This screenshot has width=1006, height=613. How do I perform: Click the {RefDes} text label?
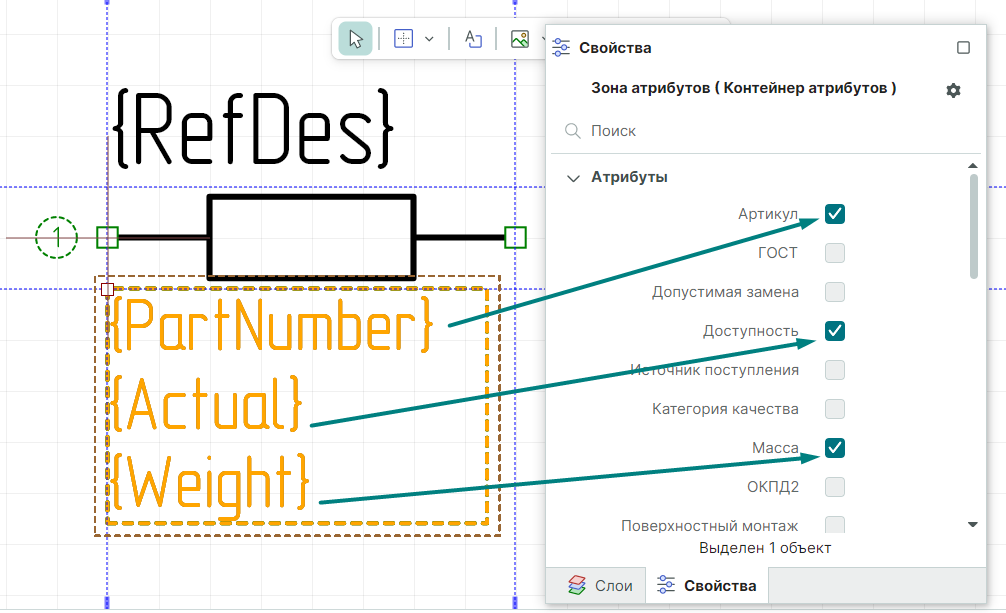255,128
